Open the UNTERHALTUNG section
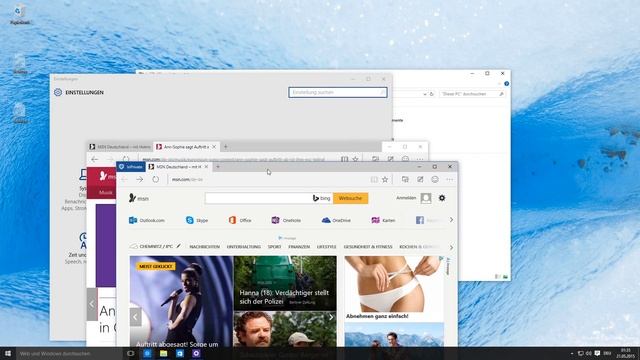 (x=244, y=247)
